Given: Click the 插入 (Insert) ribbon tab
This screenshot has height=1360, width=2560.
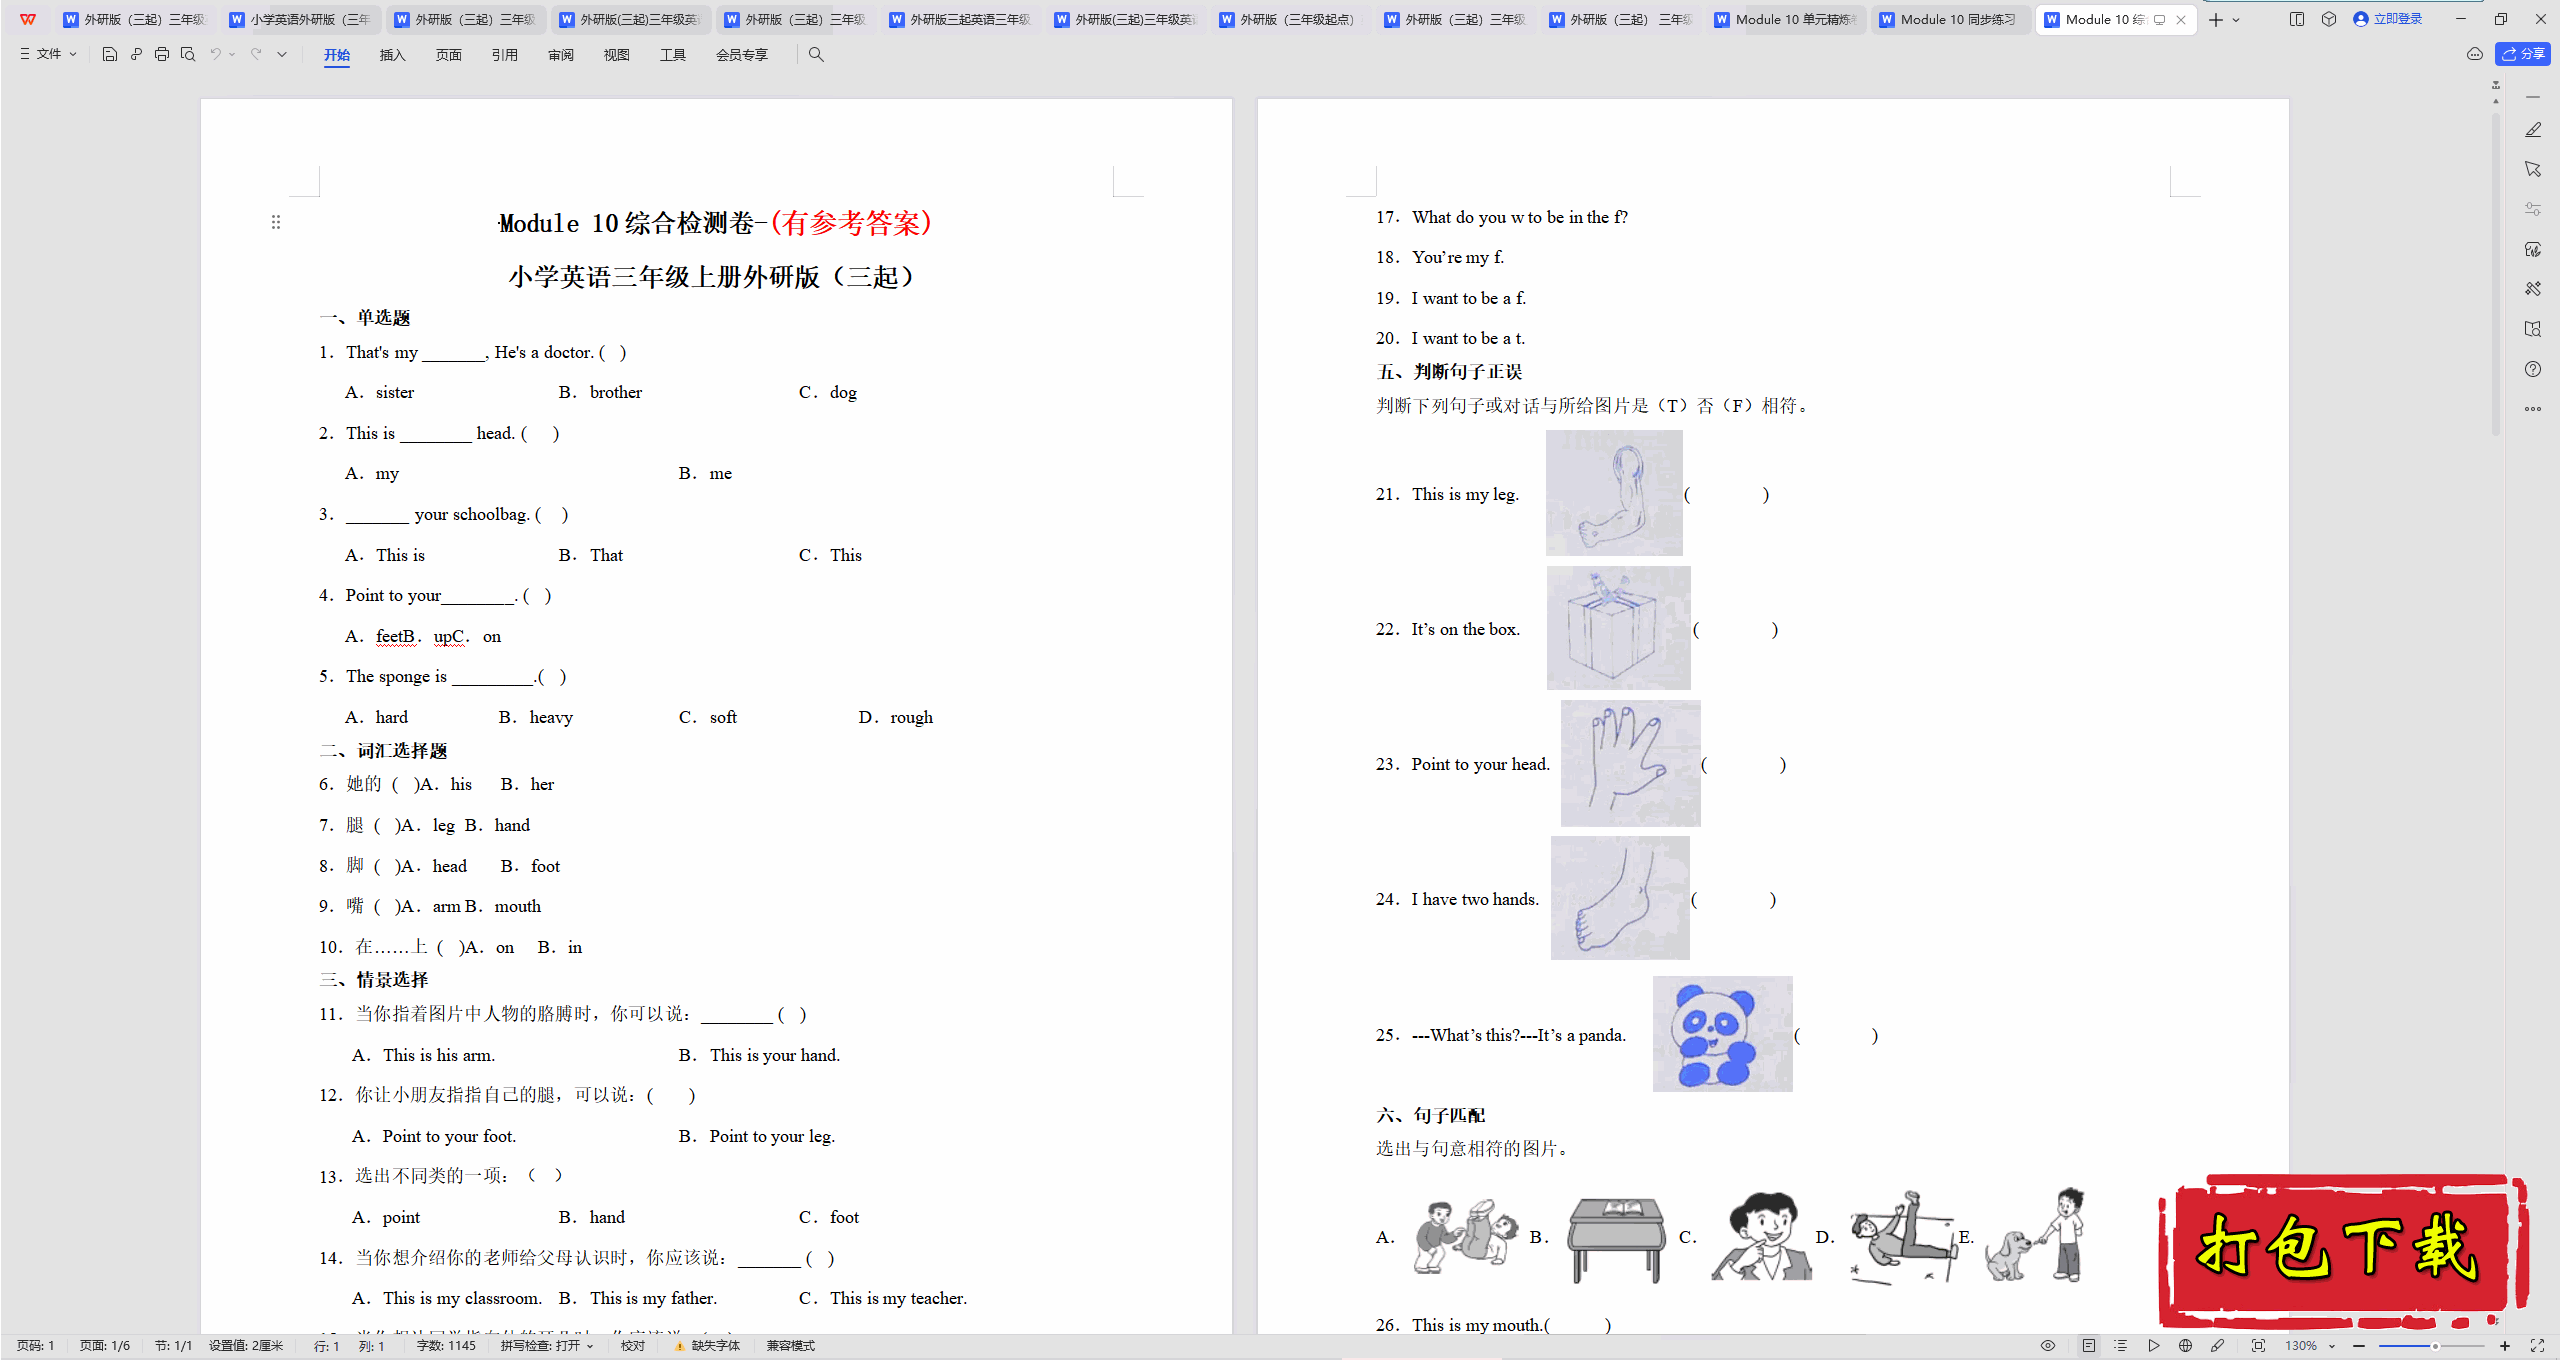Looking at the screenshot, I should point(391,54).
